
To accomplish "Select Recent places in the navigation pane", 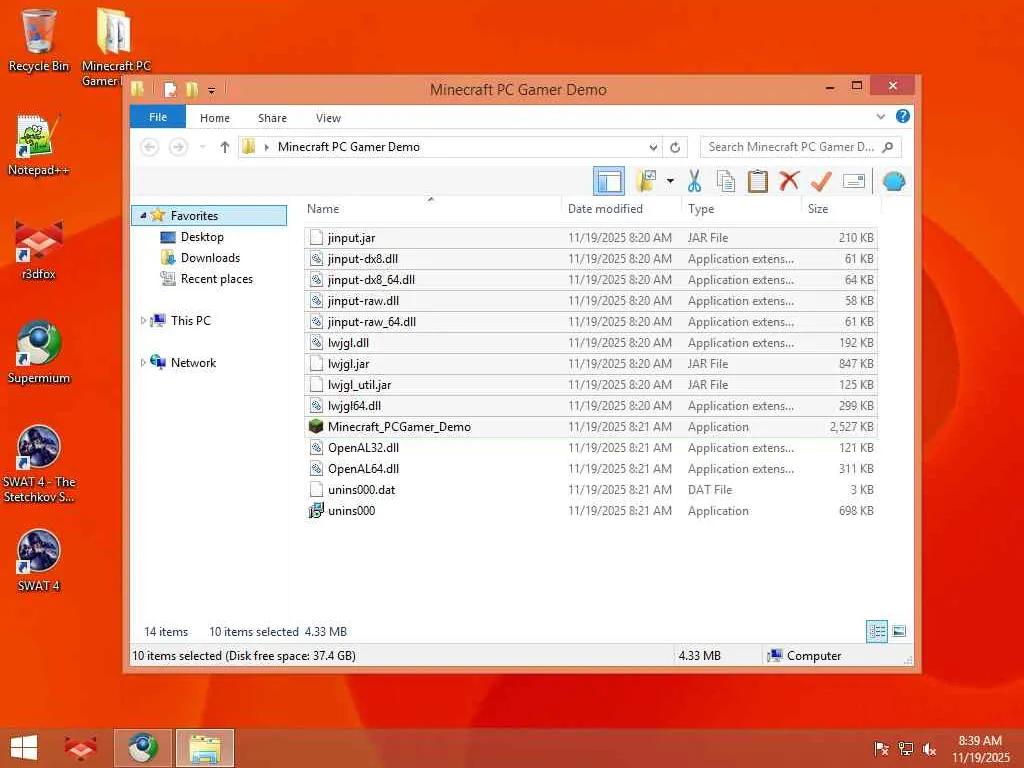I will [x=217, y=279].
